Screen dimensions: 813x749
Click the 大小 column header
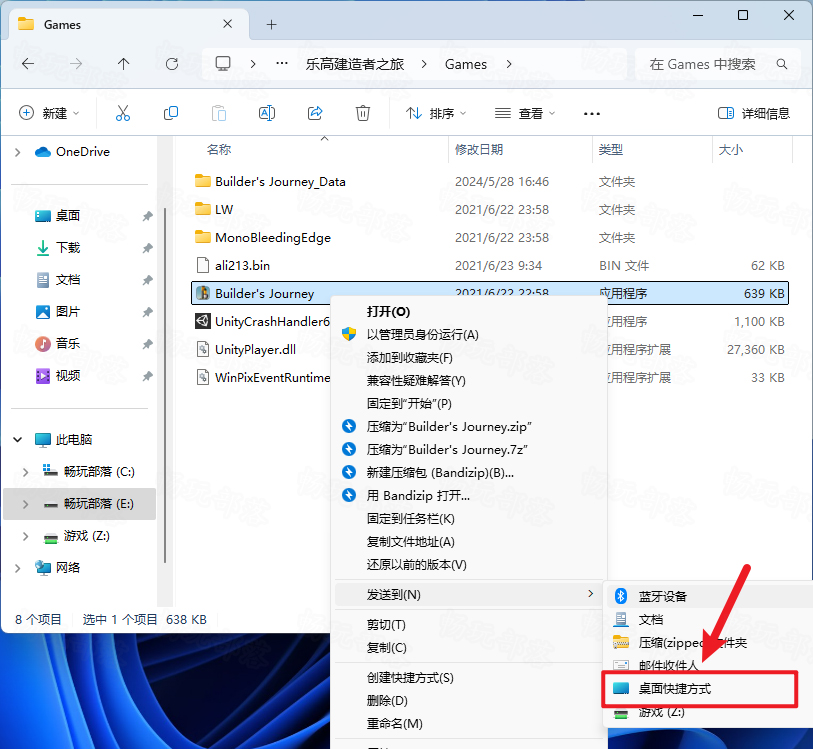click(x=731, y=150)
